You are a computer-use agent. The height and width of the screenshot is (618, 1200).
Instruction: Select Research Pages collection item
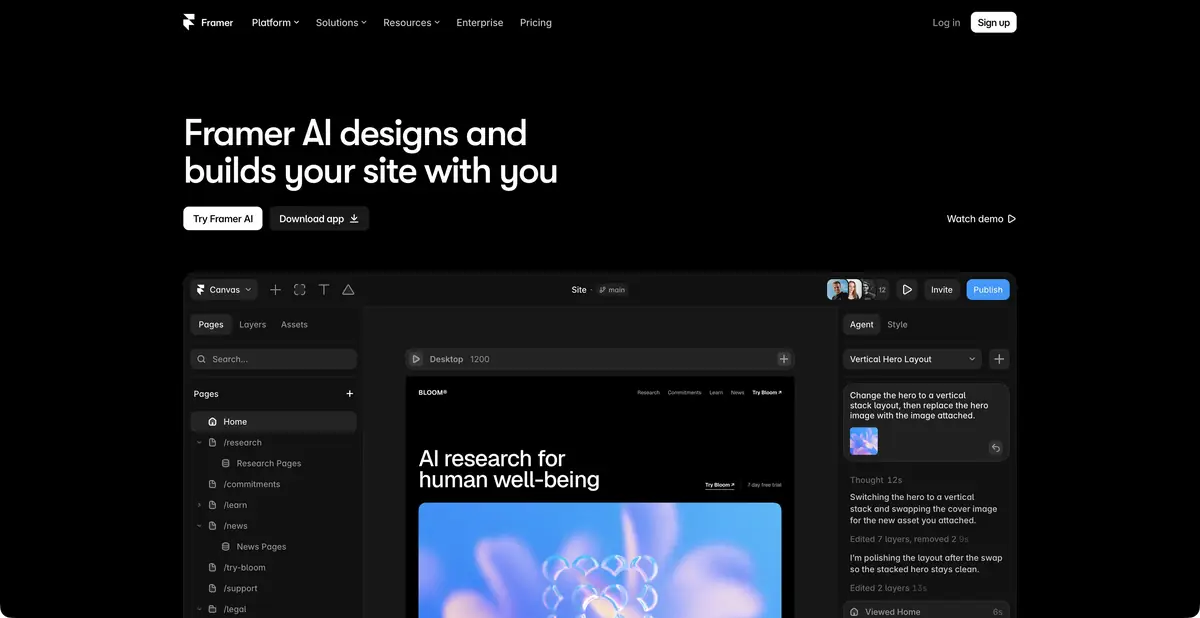[269, 464]
